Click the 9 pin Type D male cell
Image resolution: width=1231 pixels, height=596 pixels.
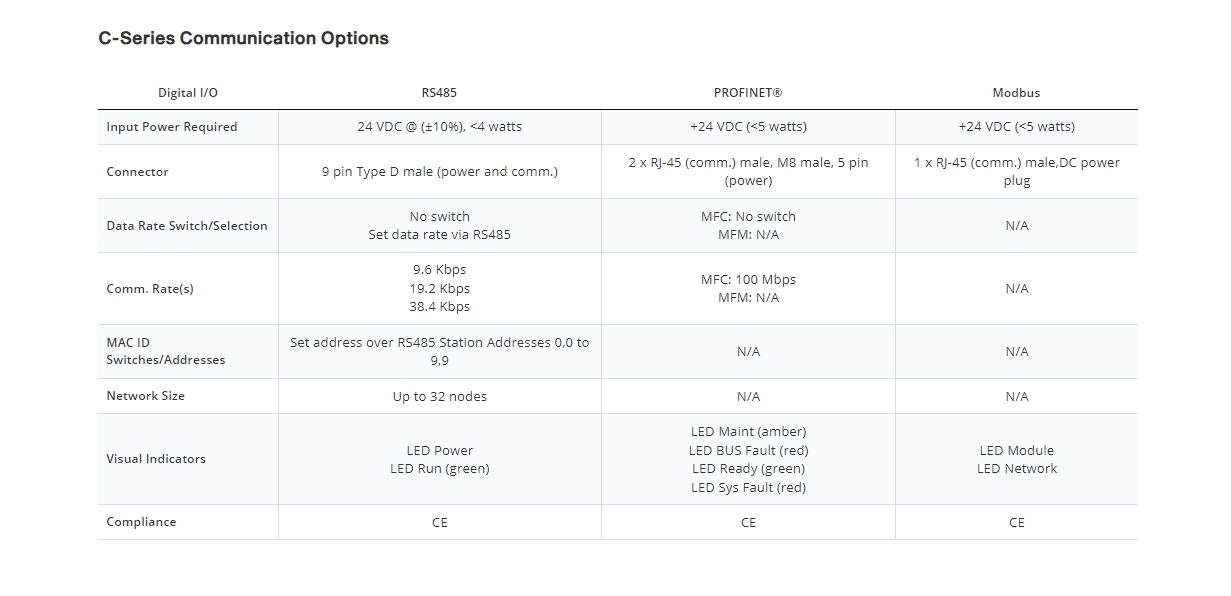[x=440, y=172]
